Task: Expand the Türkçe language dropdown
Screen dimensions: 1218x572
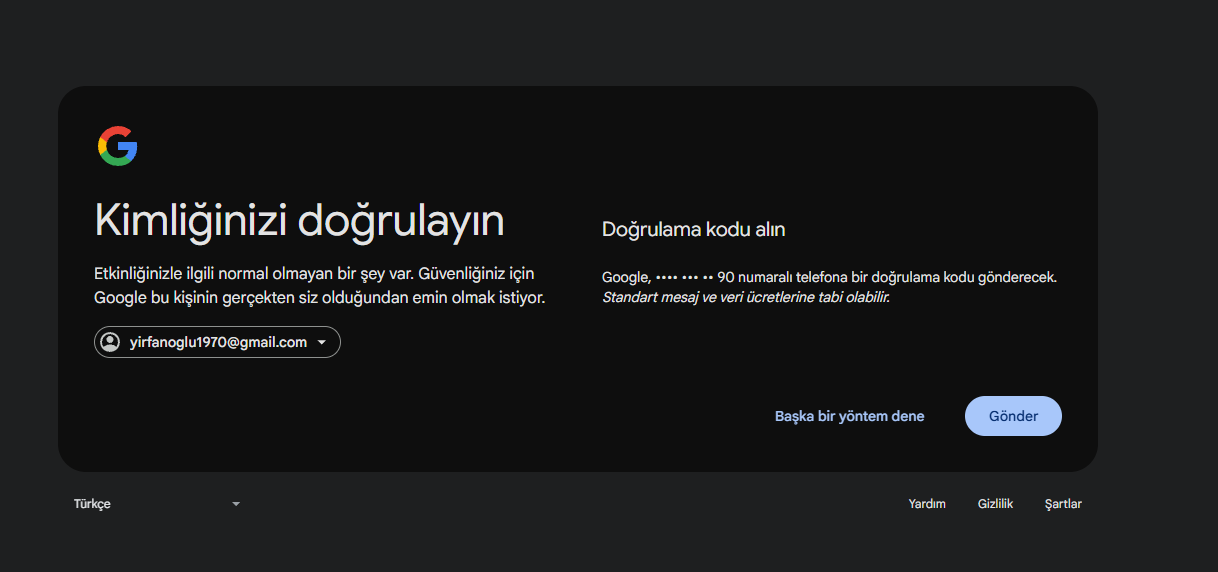Action: 157,504
